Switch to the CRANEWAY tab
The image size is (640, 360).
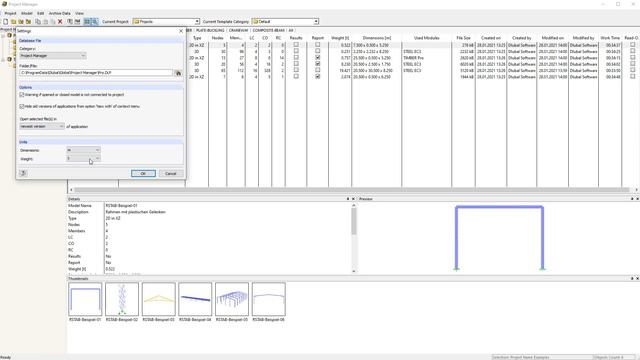pyautogui.click(x=238, y=31)
